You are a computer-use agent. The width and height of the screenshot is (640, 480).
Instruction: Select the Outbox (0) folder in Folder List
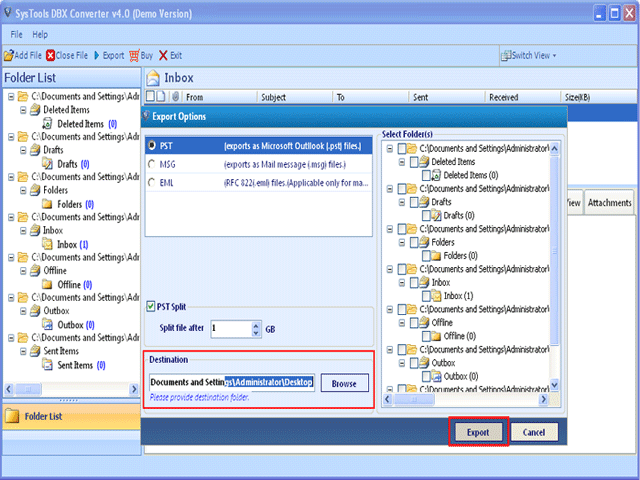pyautogui.click(x=76, y=325)
